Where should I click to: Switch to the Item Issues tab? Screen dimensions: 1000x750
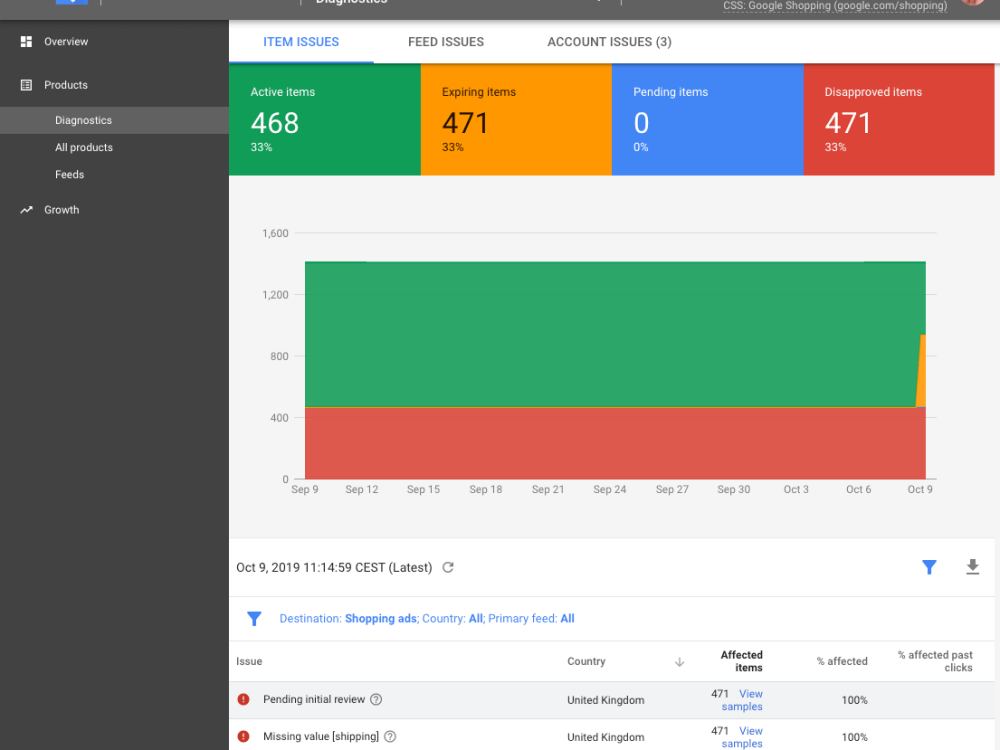pos(301,42)
